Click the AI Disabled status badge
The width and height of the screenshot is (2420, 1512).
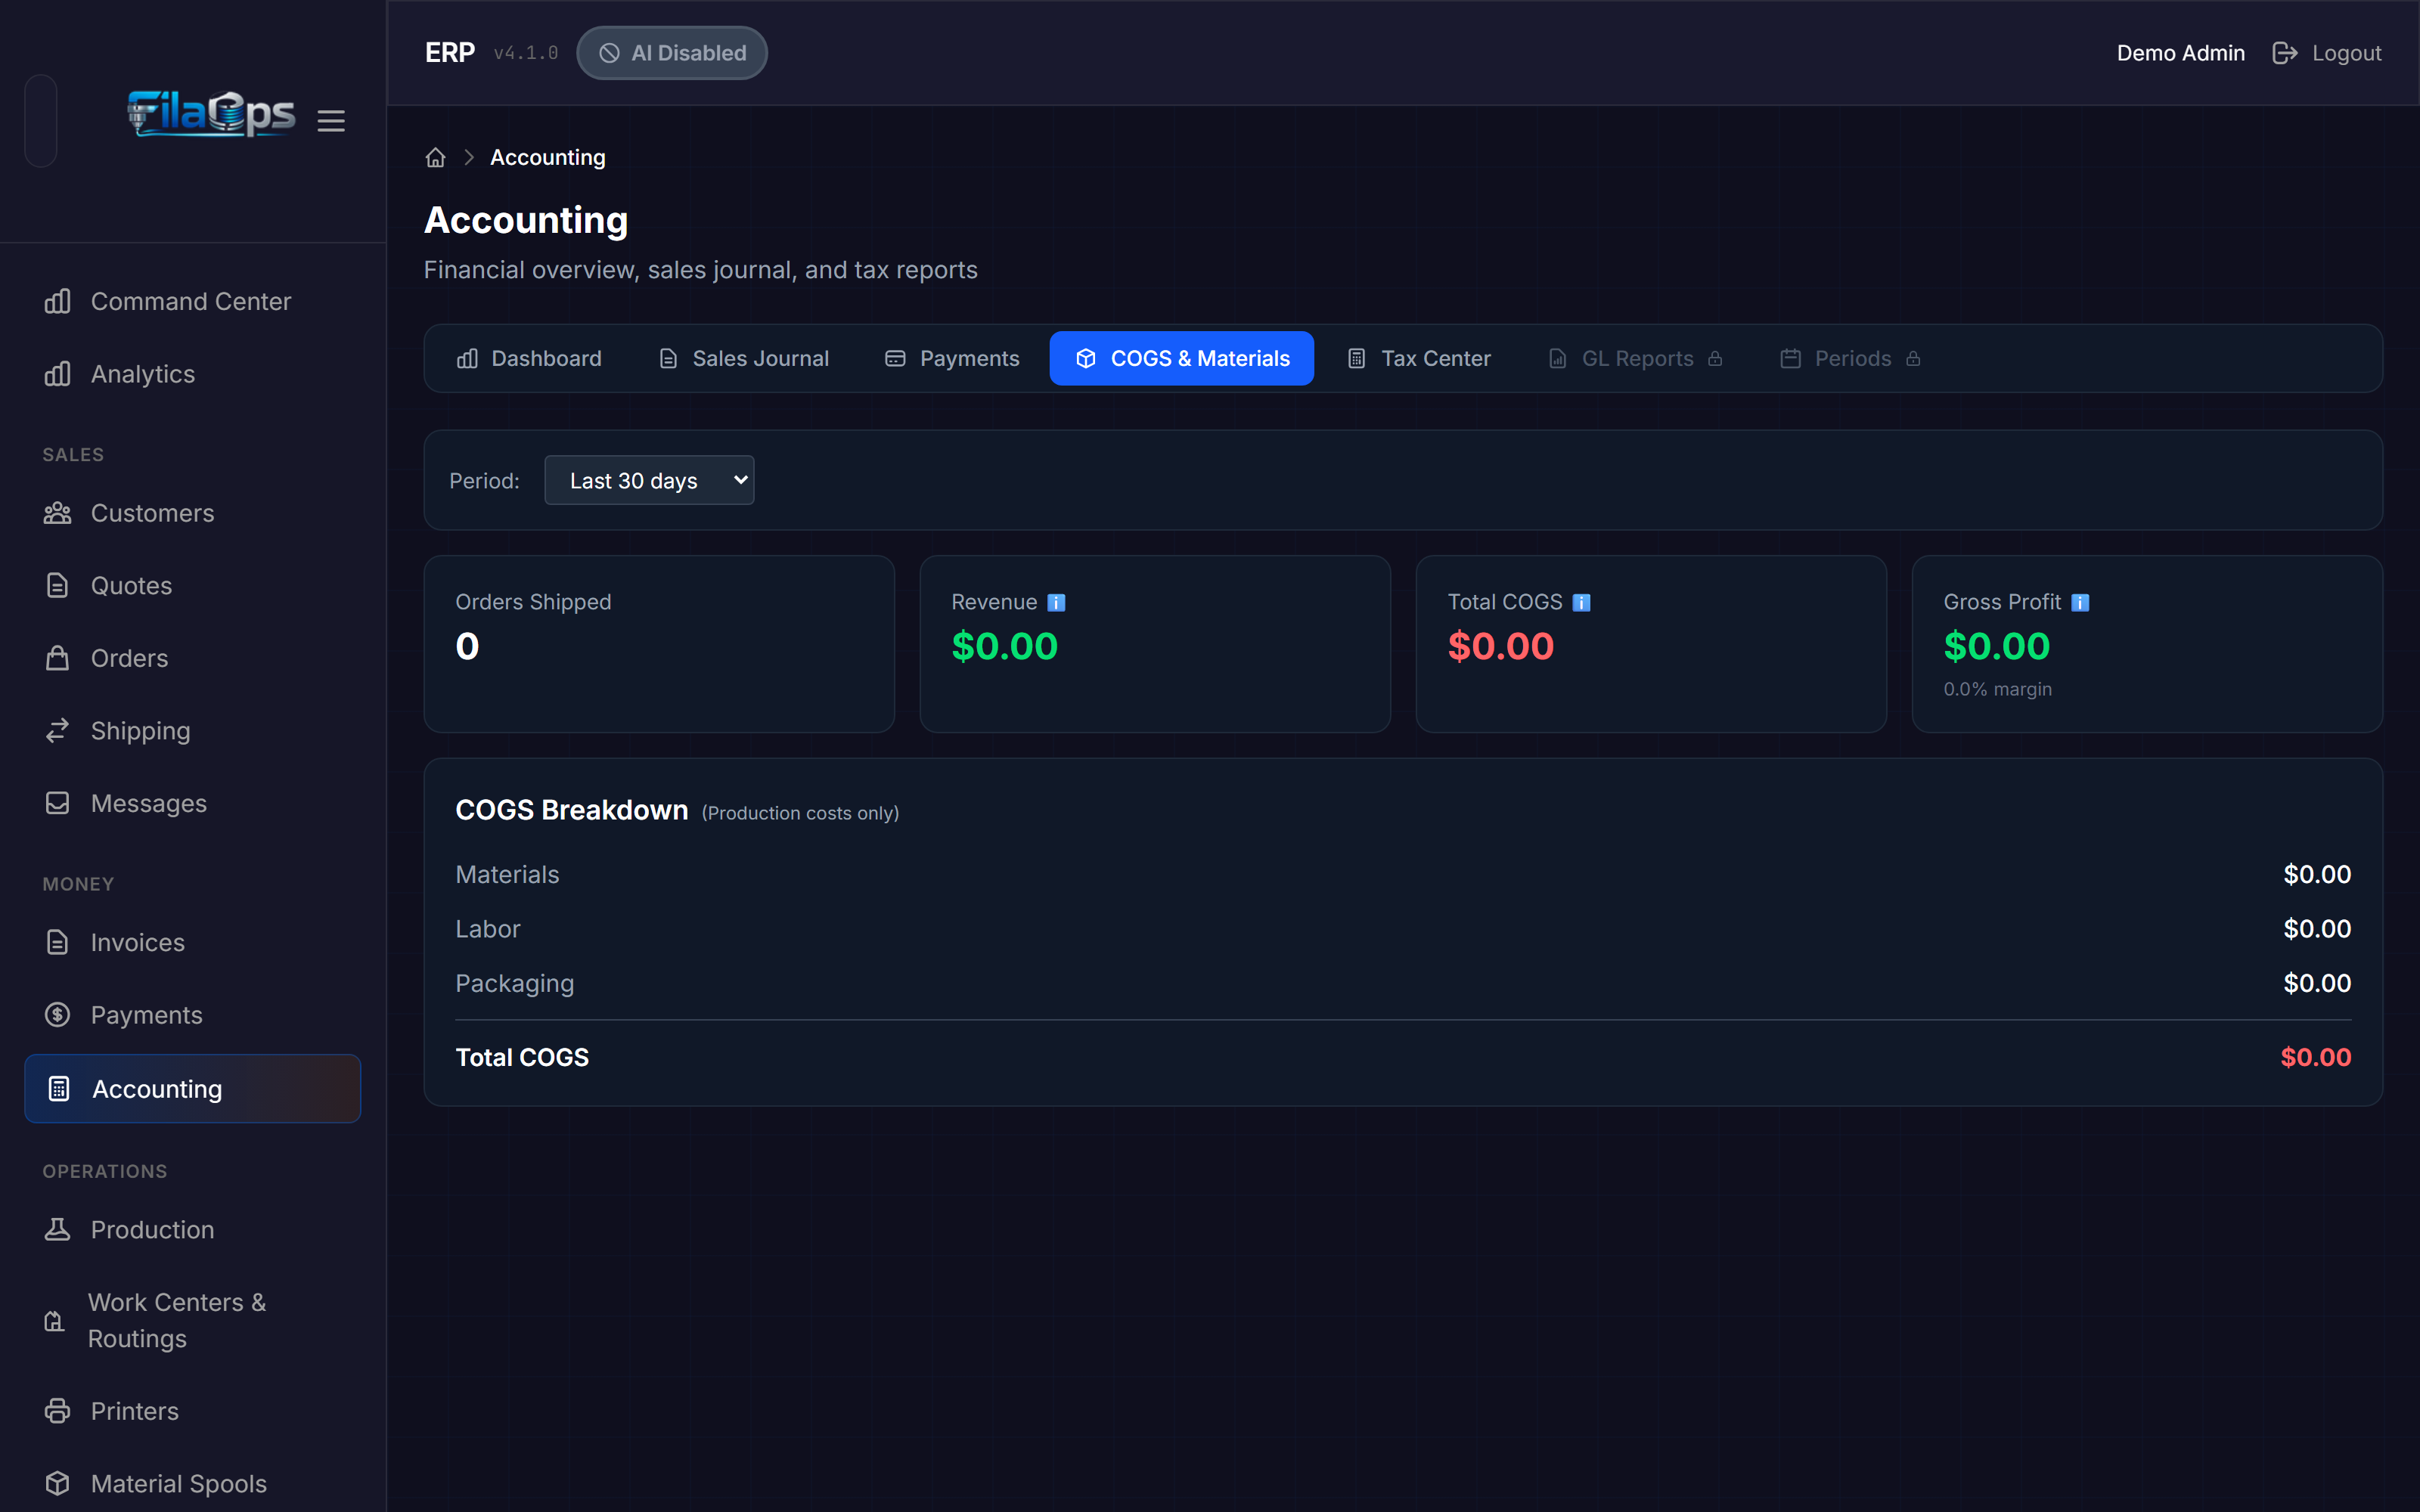pos(672,53)
